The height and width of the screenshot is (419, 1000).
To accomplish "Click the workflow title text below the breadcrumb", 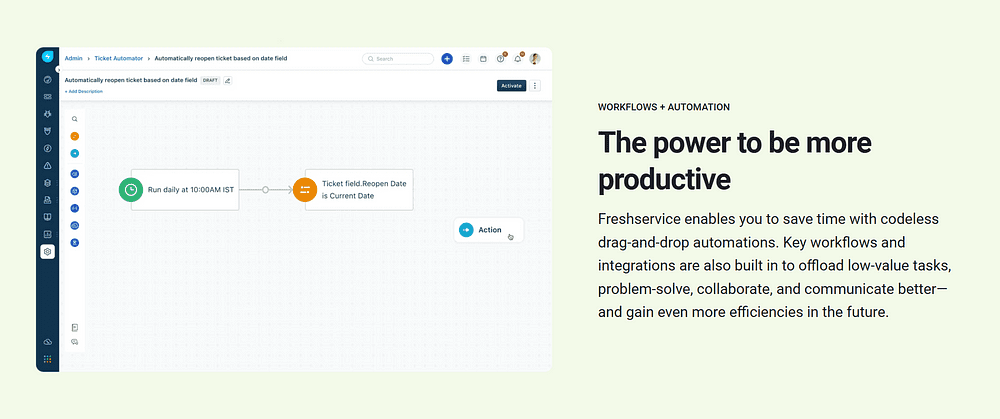I will point(131,80).
